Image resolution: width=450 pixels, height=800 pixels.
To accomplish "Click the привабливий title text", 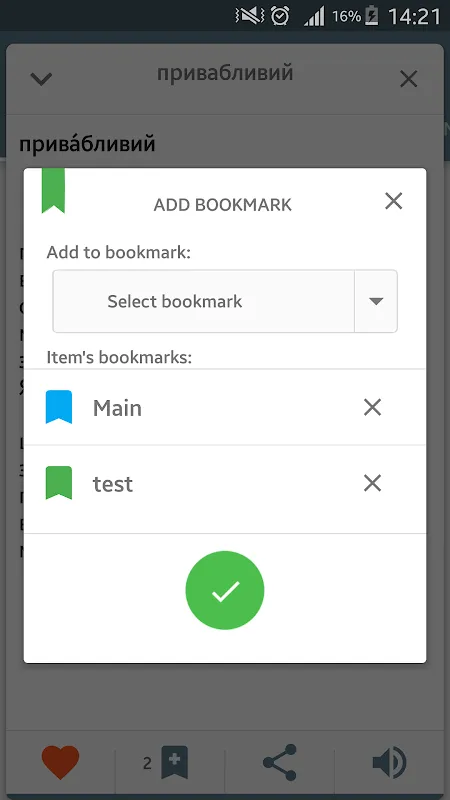I will (x=225, y=73).
